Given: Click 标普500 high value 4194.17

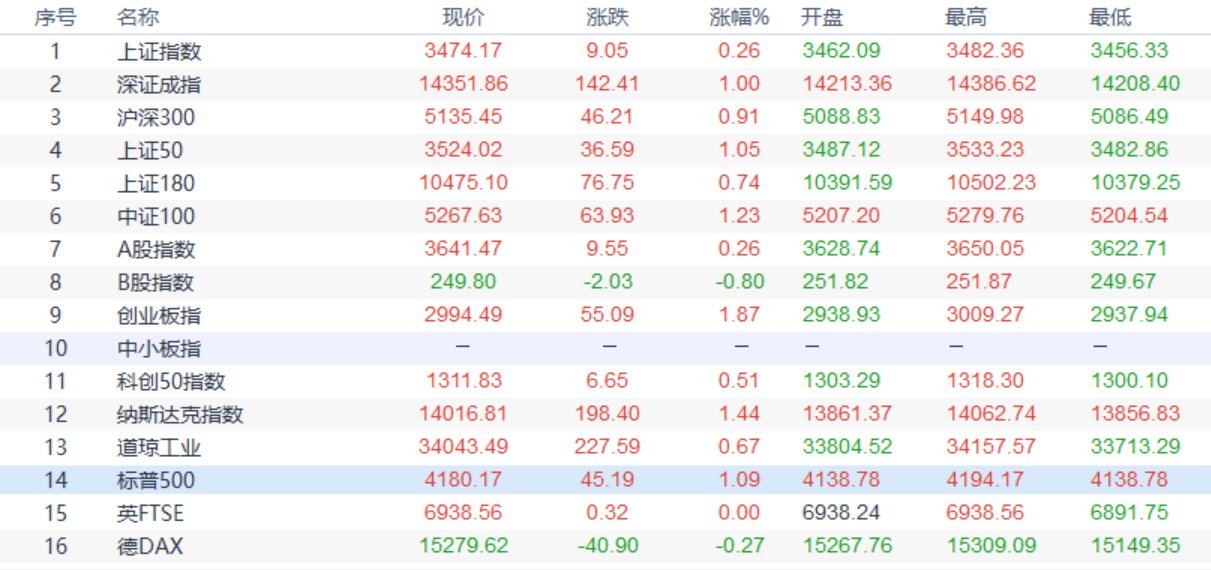Looking at the screenshot, I should (985, 479).
